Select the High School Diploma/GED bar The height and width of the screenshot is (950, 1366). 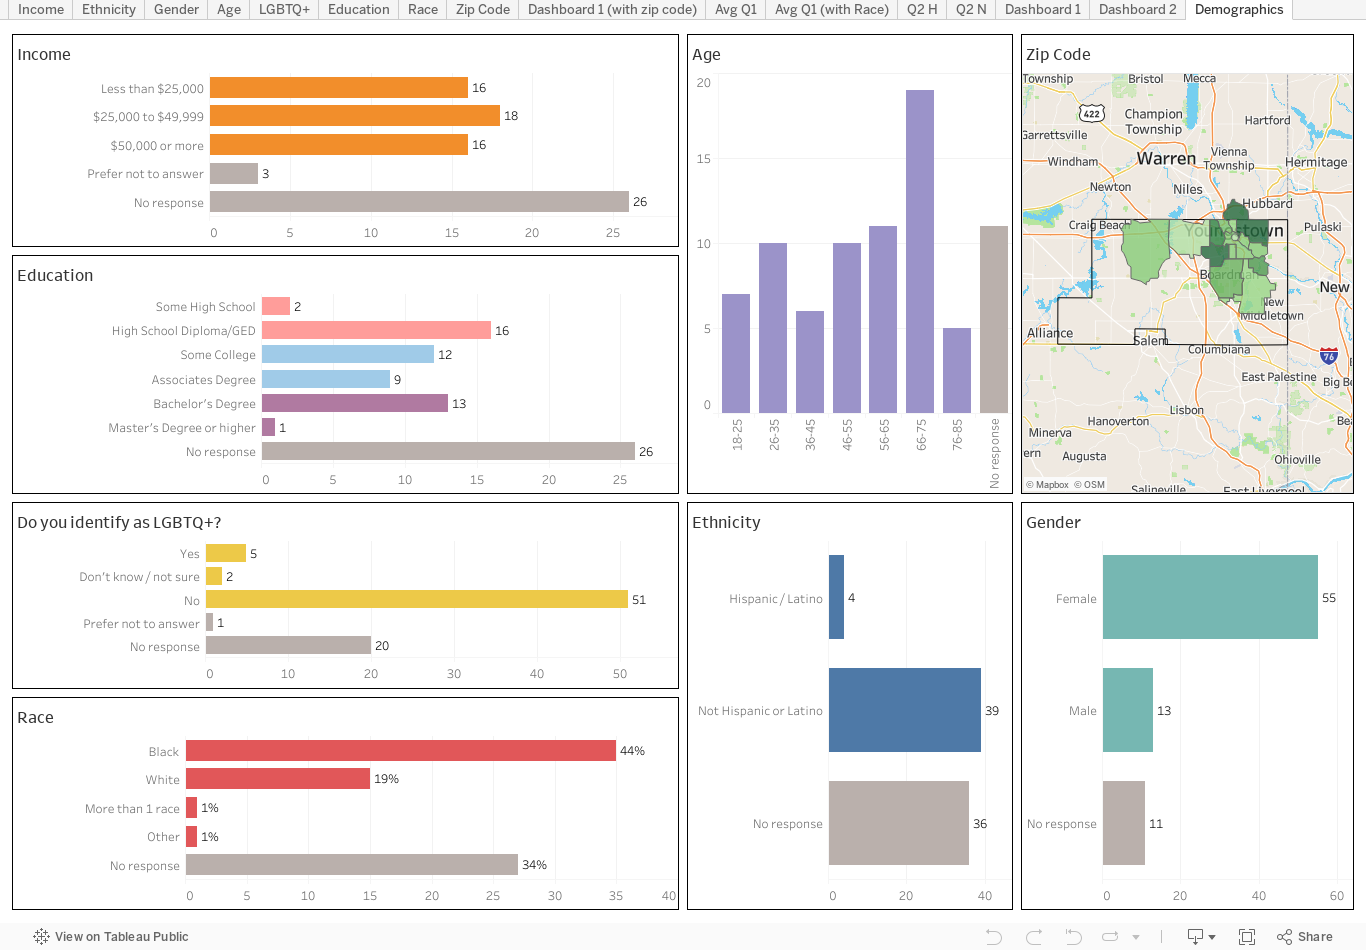(376, 330)
